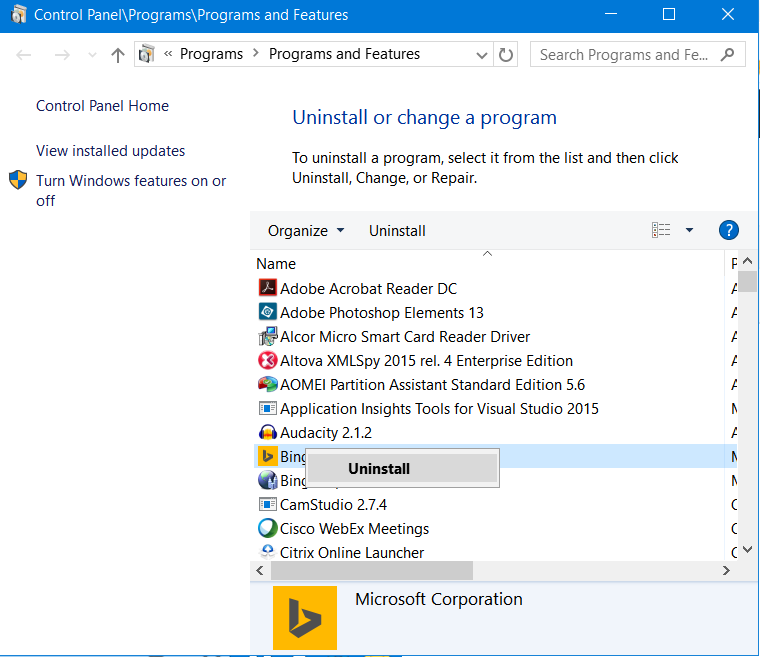Click the Altova XMLSpy program icon
Viewport: 760px width, 657px height.
(x=267, y=361)
